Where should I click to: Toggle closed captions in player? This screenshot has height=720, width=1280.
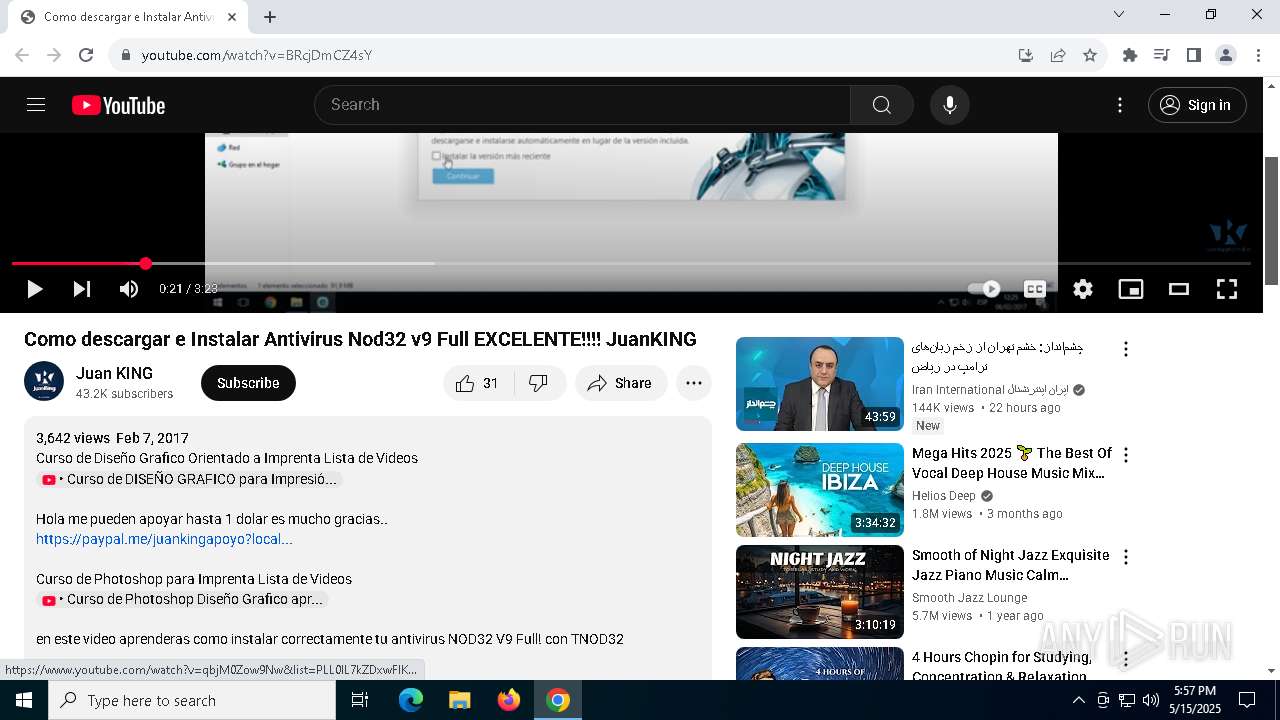1035,289
